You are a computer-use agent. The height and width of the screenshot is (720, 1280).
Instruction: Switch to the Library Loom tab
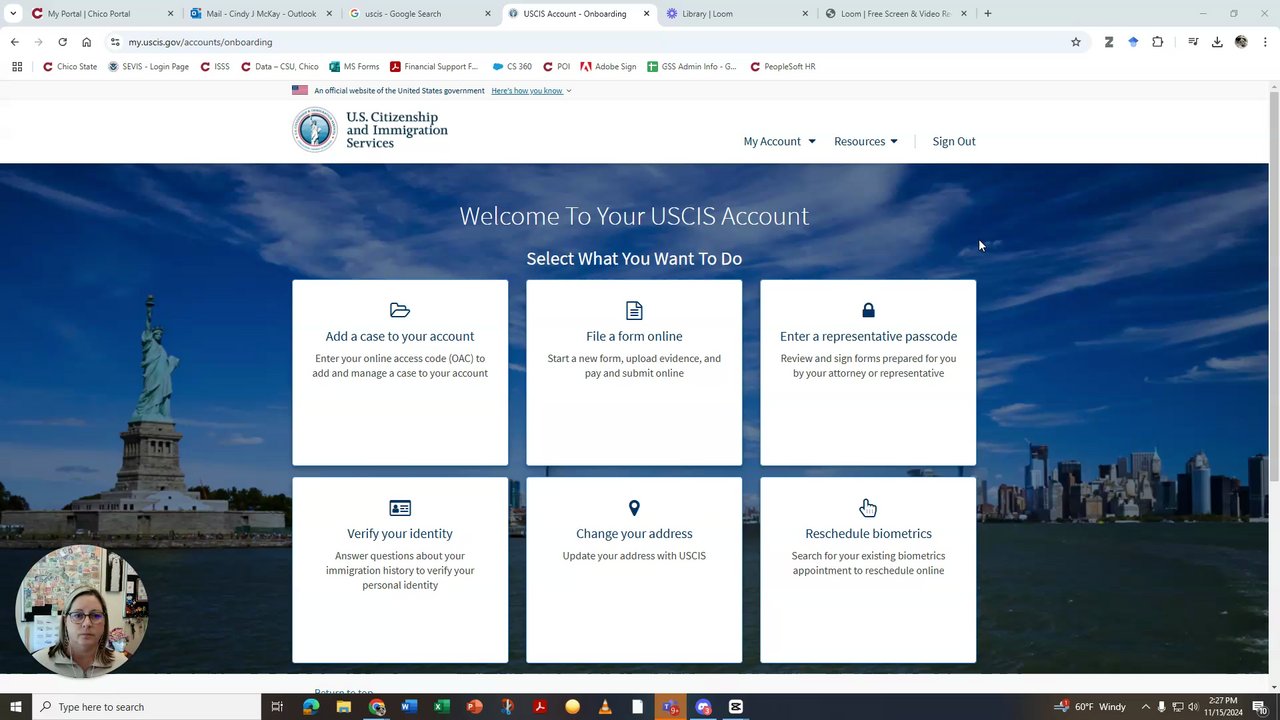[737, 14]
